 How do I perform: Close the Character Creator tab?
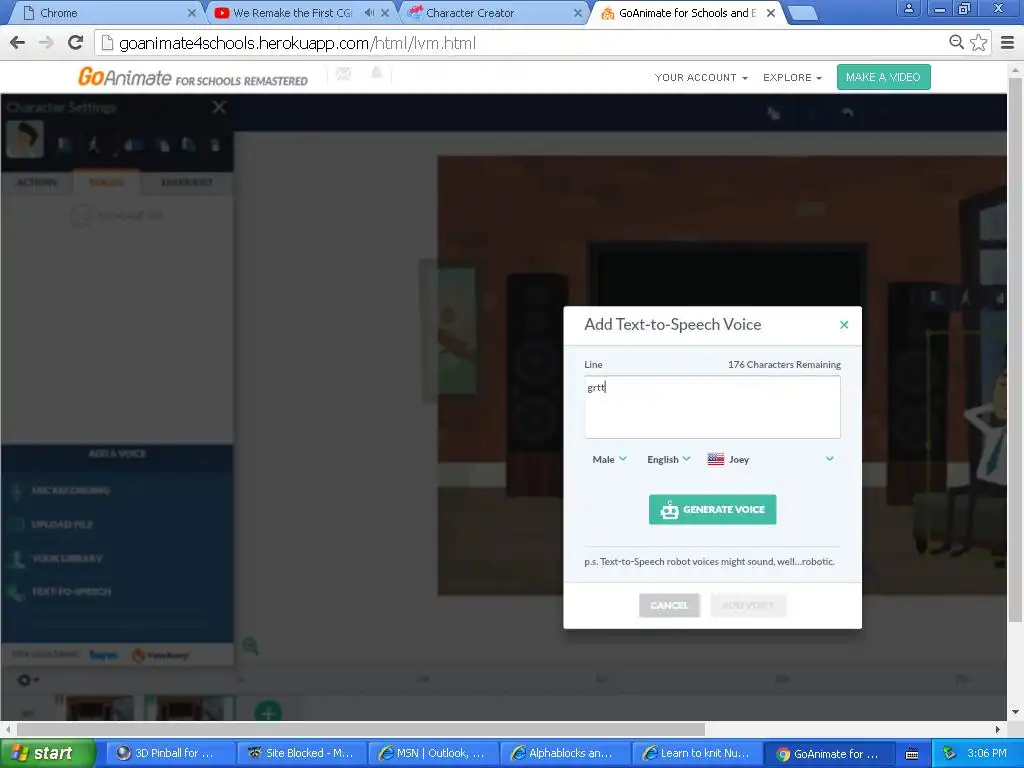[577, 13]
